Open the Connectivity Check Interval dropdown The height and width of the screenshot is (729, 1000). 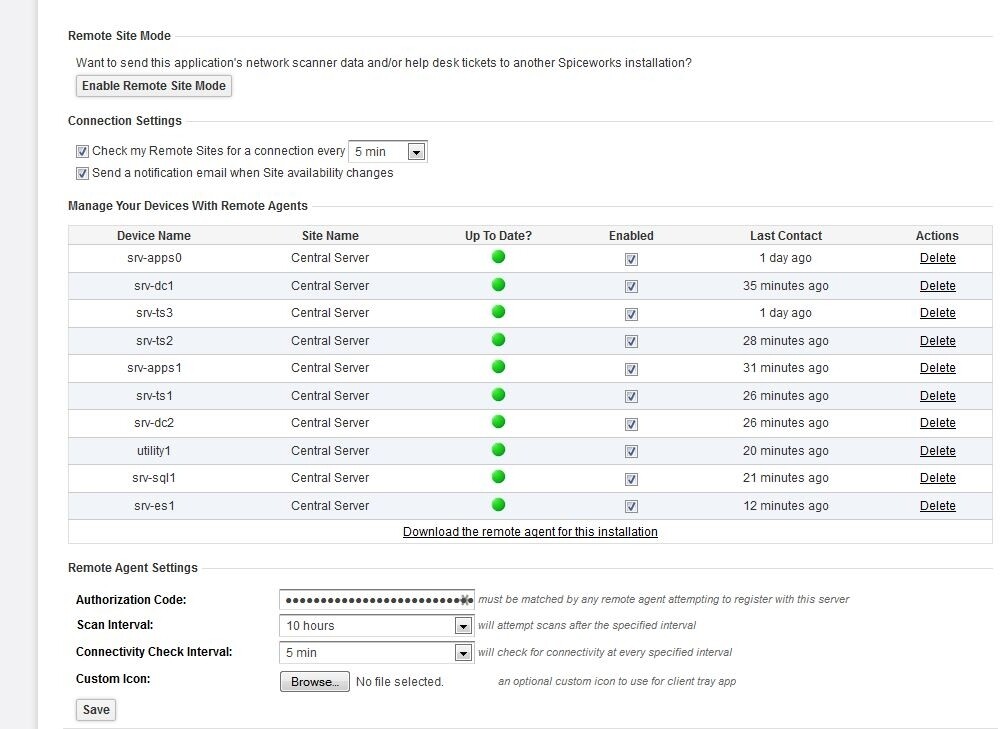[x=461, y=652]
